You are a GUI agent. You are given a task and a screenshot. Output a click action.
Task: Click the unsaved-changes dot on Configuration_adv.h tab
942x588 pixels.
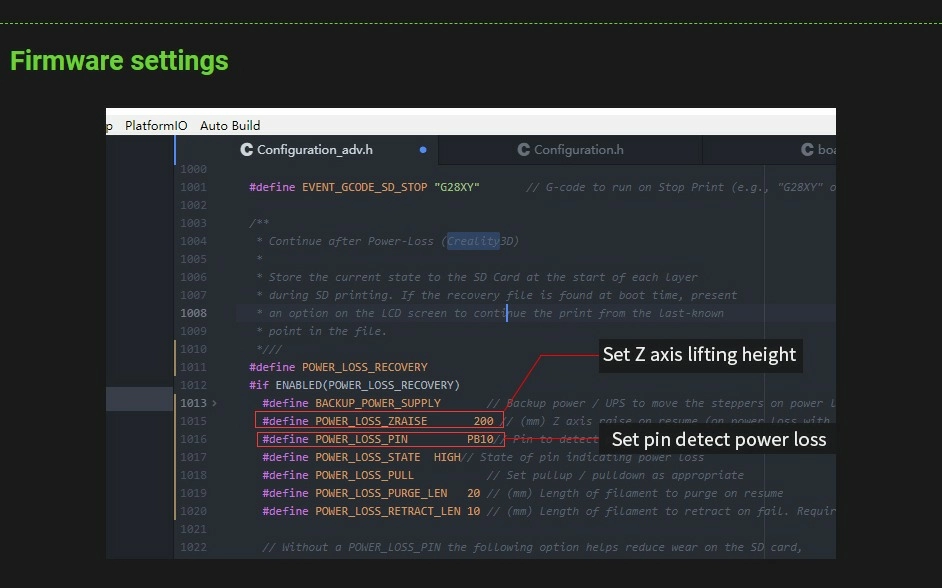pos(423,150)
